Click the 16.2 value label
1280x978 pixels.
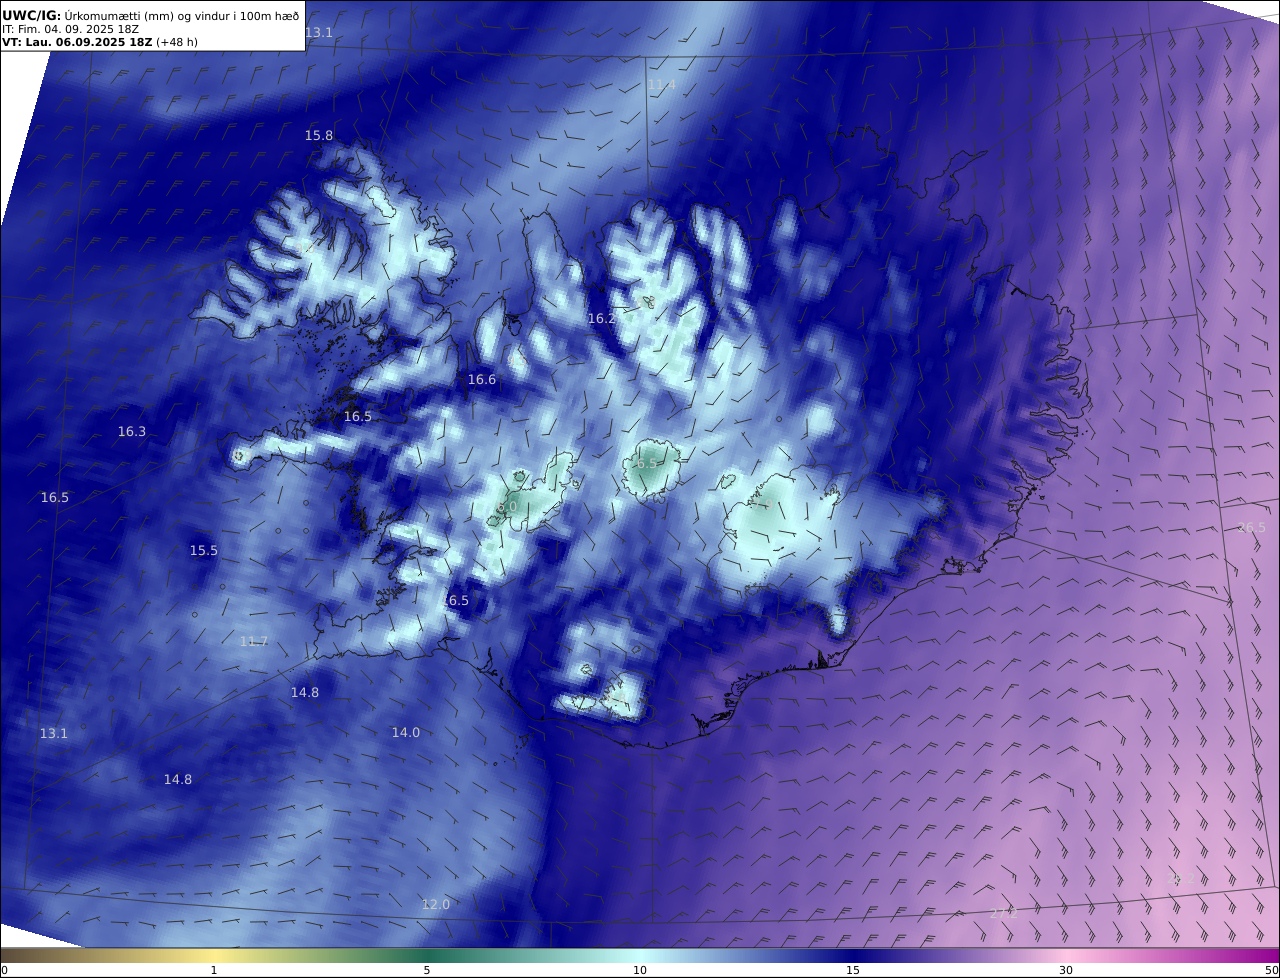click(x=602, y=318)
